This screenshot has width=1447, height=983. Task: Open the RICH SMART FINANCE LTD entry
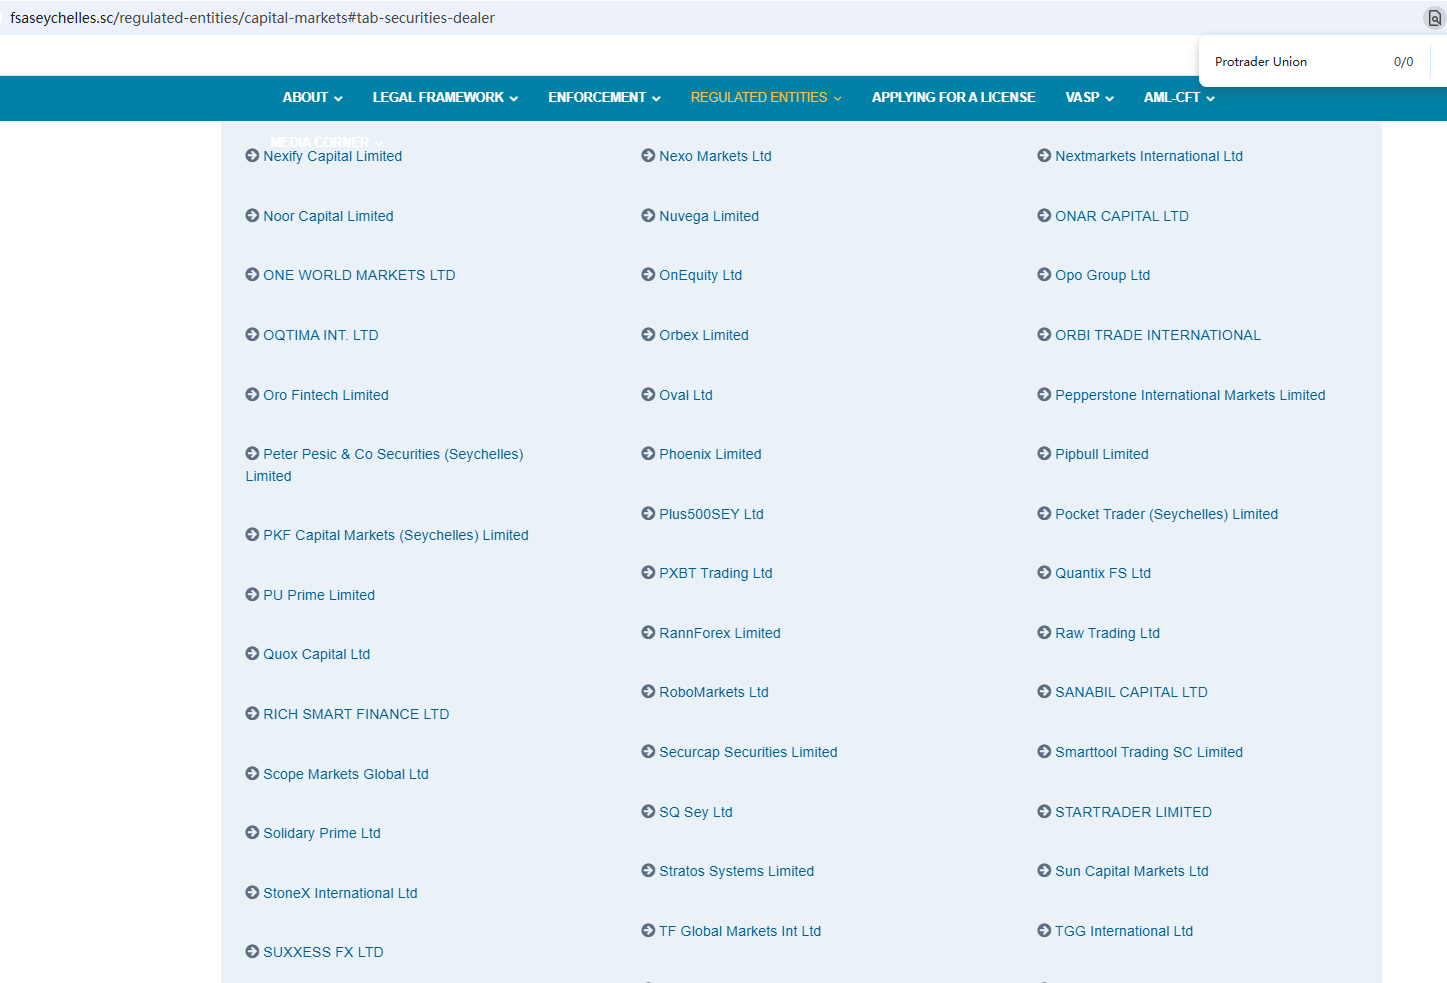(x=356, y=714)
